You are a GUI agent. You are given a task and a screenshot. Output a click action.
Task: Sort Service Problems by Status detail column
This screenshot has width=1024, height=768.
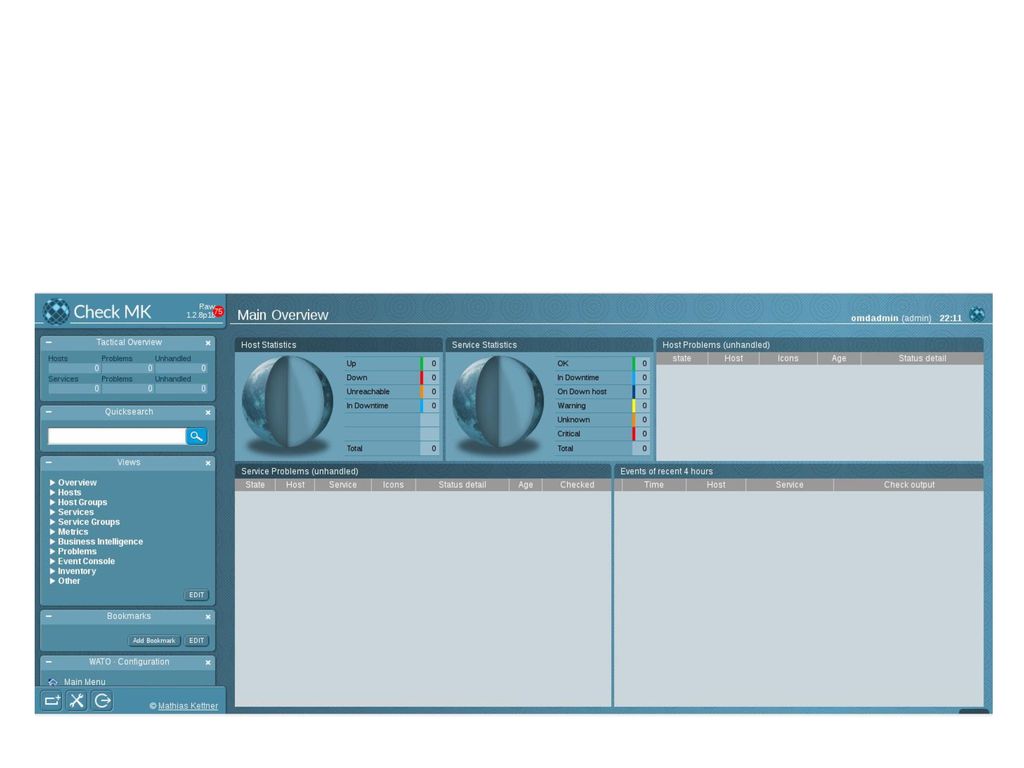tap(462, 485)
